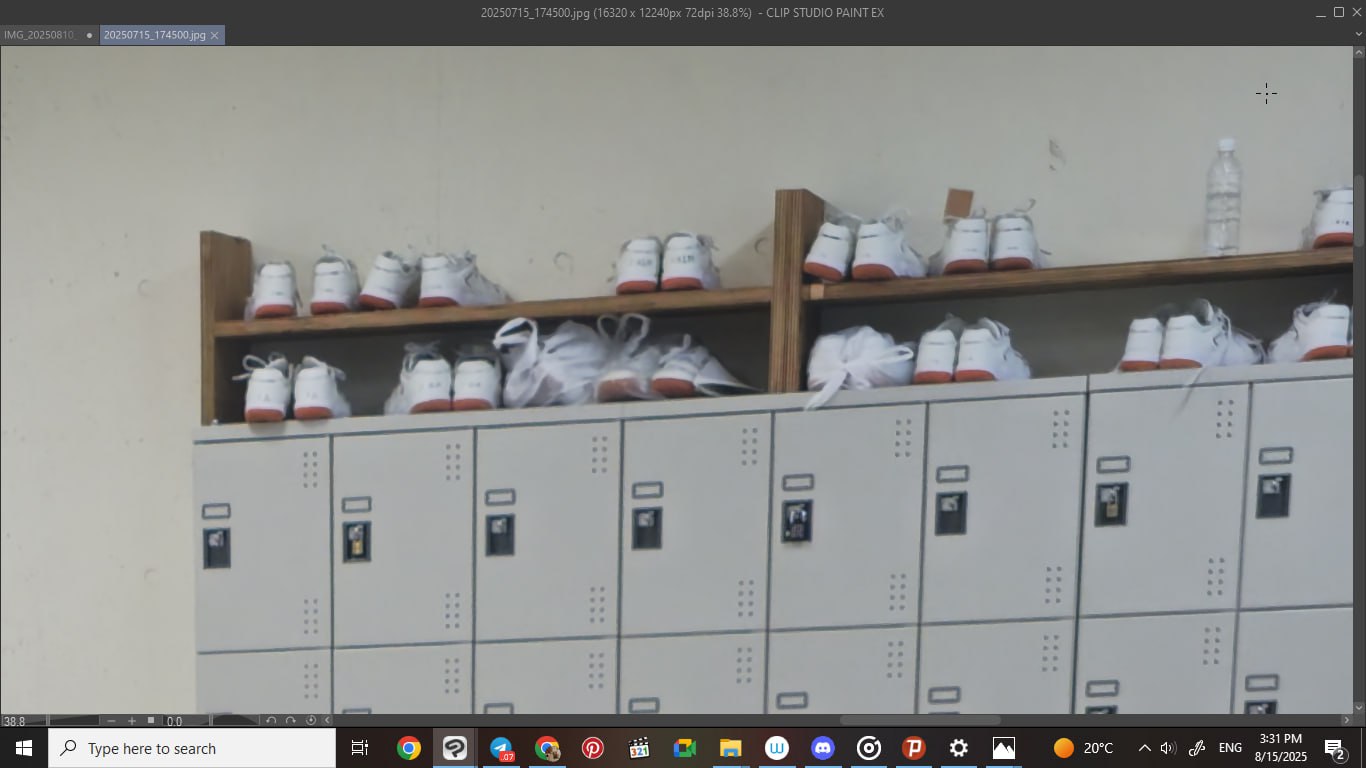Image resolution: width=1366 pixels, height=768 pixels.
Task: Click the zoom in plus button
Action: 131,720
